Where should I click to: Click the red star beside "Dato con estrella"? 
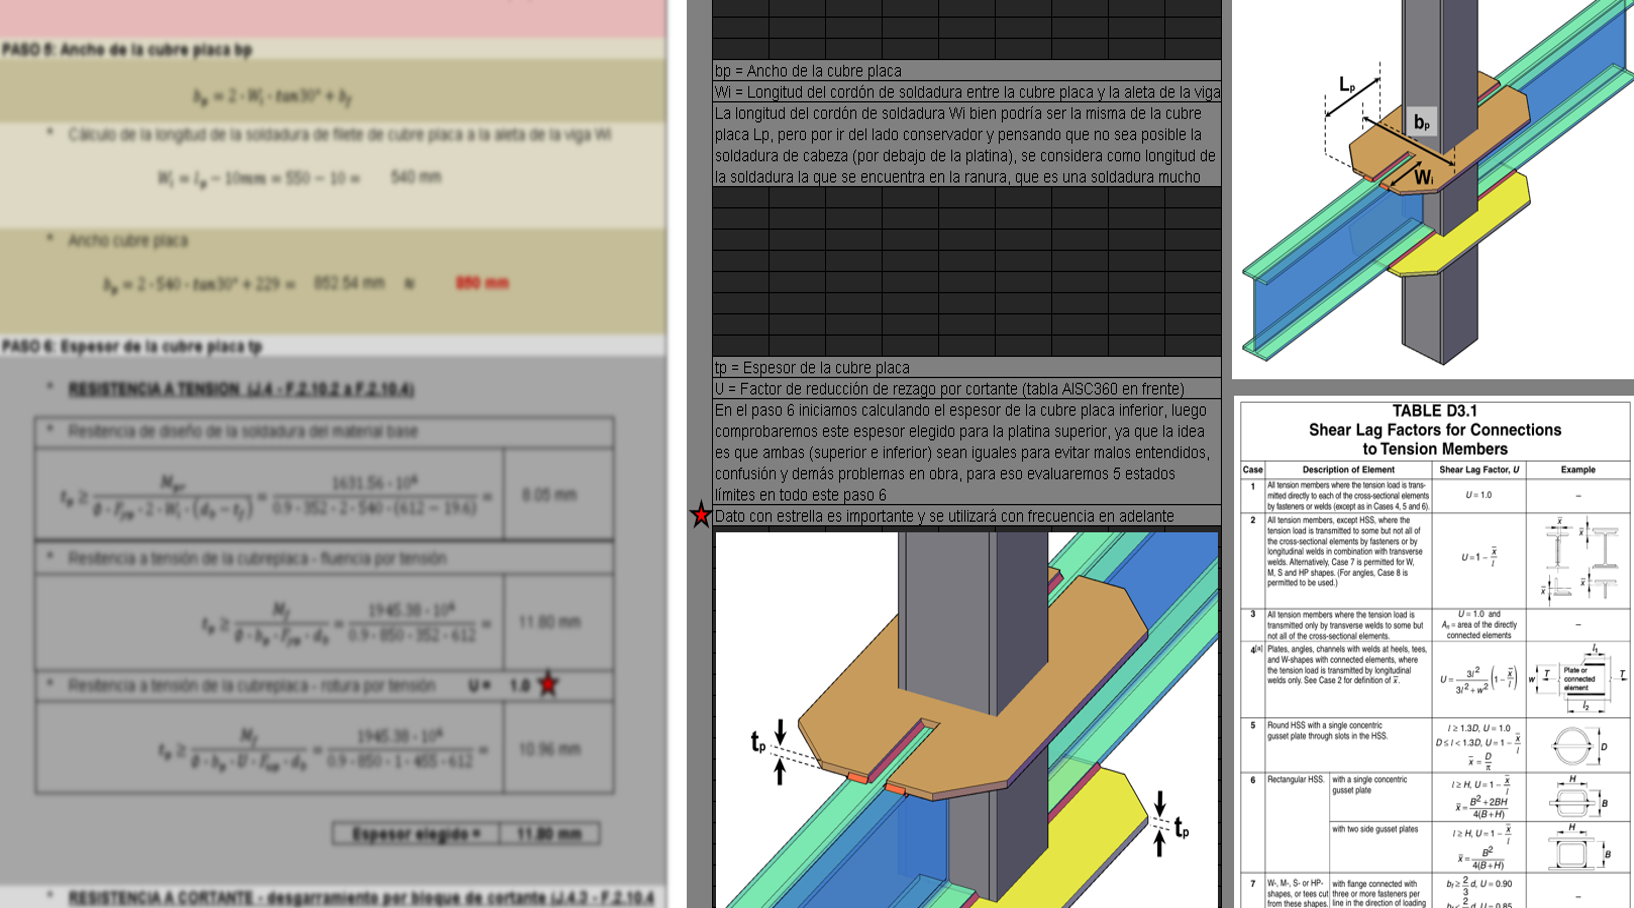701,516
